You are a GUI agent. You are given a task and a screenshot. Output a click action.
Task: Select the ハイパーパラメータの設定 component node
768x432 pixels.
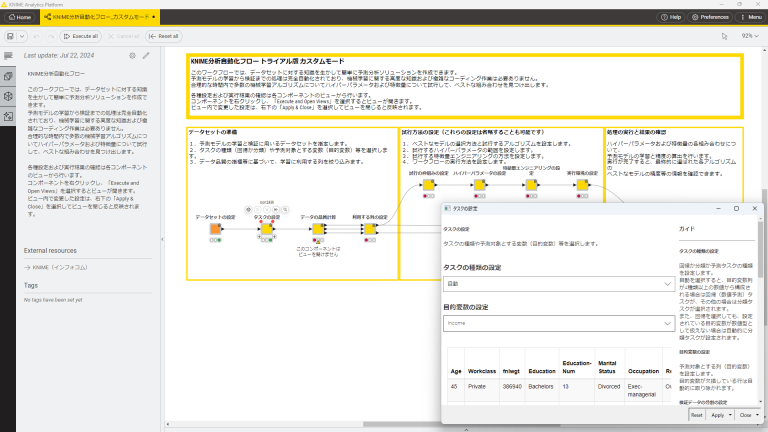coord(480,185)
